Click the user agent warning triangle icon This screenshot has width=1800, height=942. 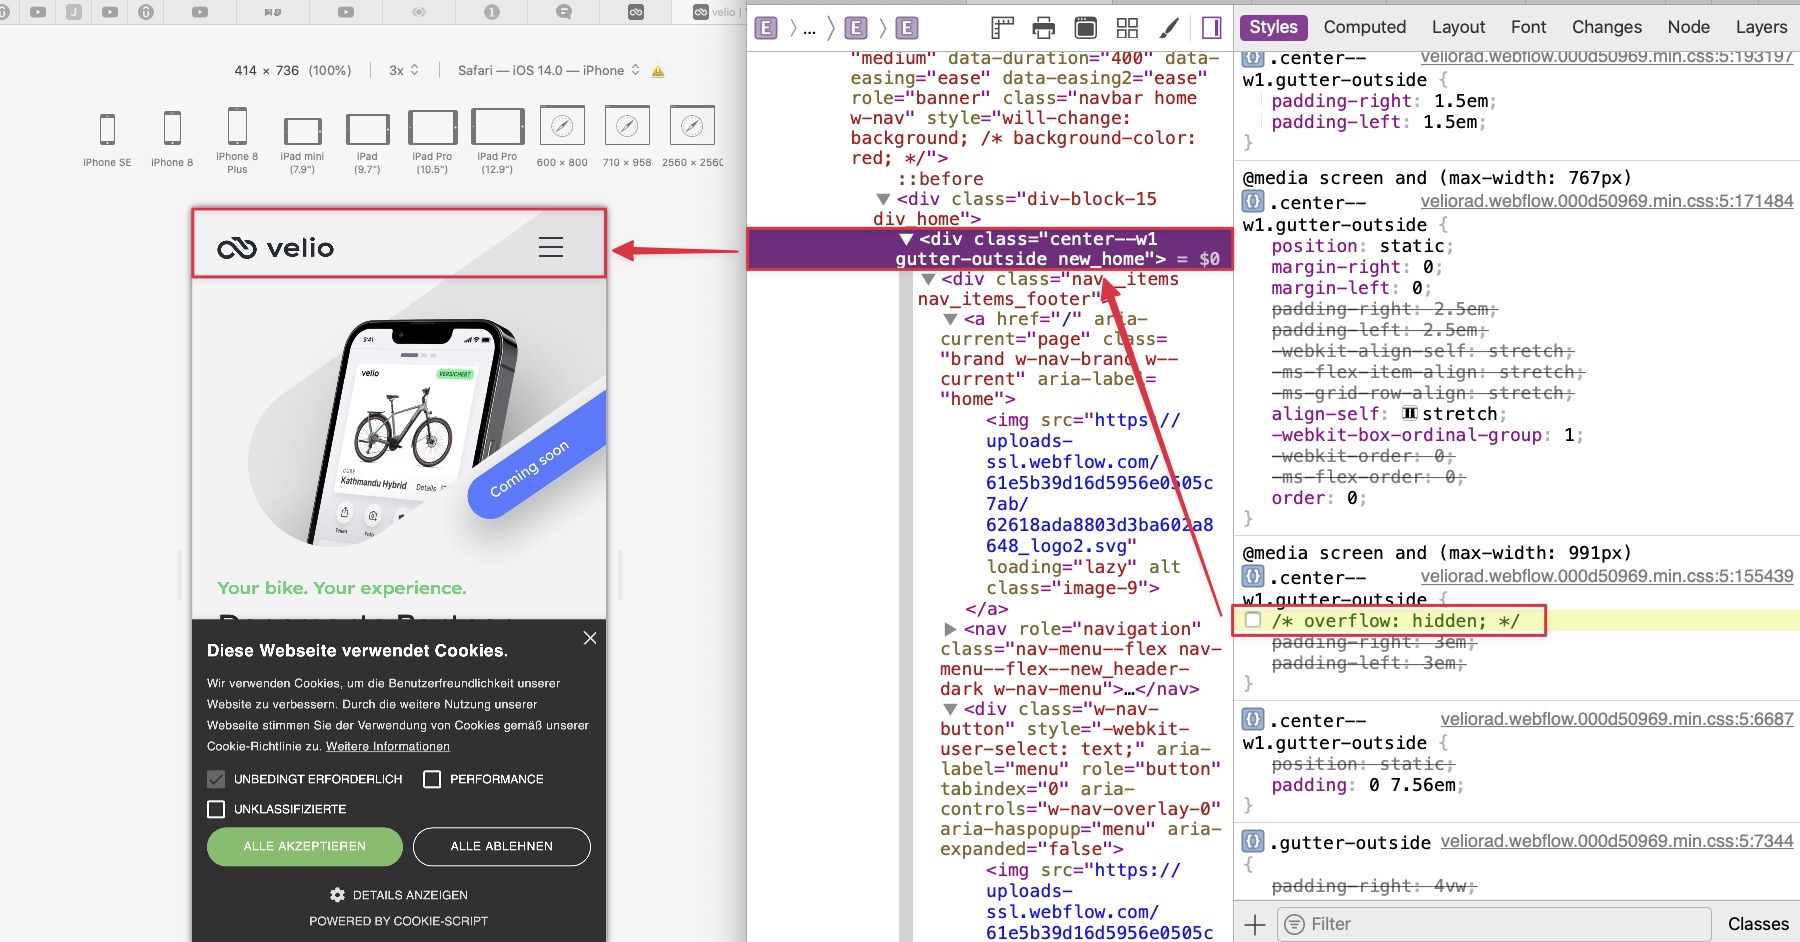[658, 71]
